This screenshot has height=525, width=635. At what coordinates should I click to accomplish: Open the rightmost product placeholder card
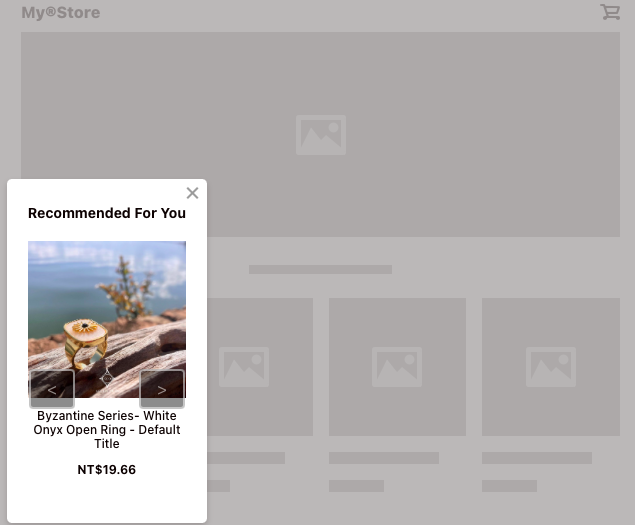click(x=551, y=367)
